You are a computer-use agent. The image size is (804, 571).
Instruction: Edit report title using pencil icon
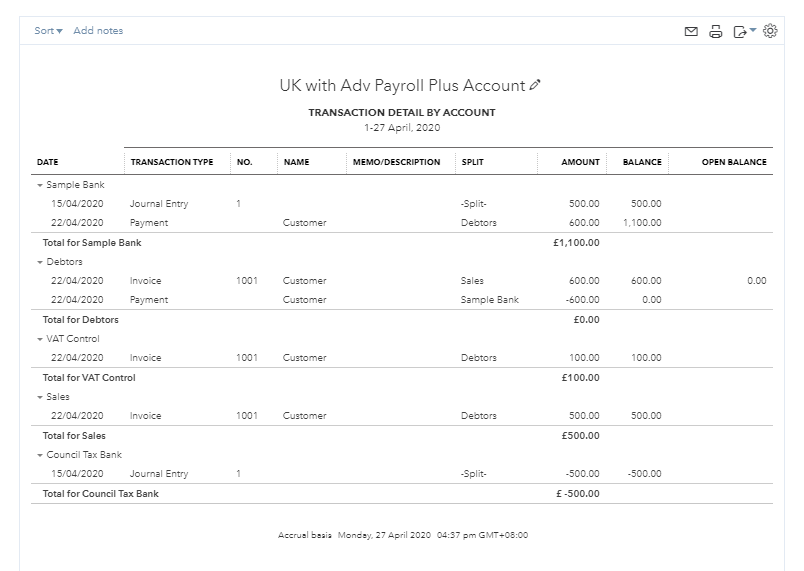(536, 86)
